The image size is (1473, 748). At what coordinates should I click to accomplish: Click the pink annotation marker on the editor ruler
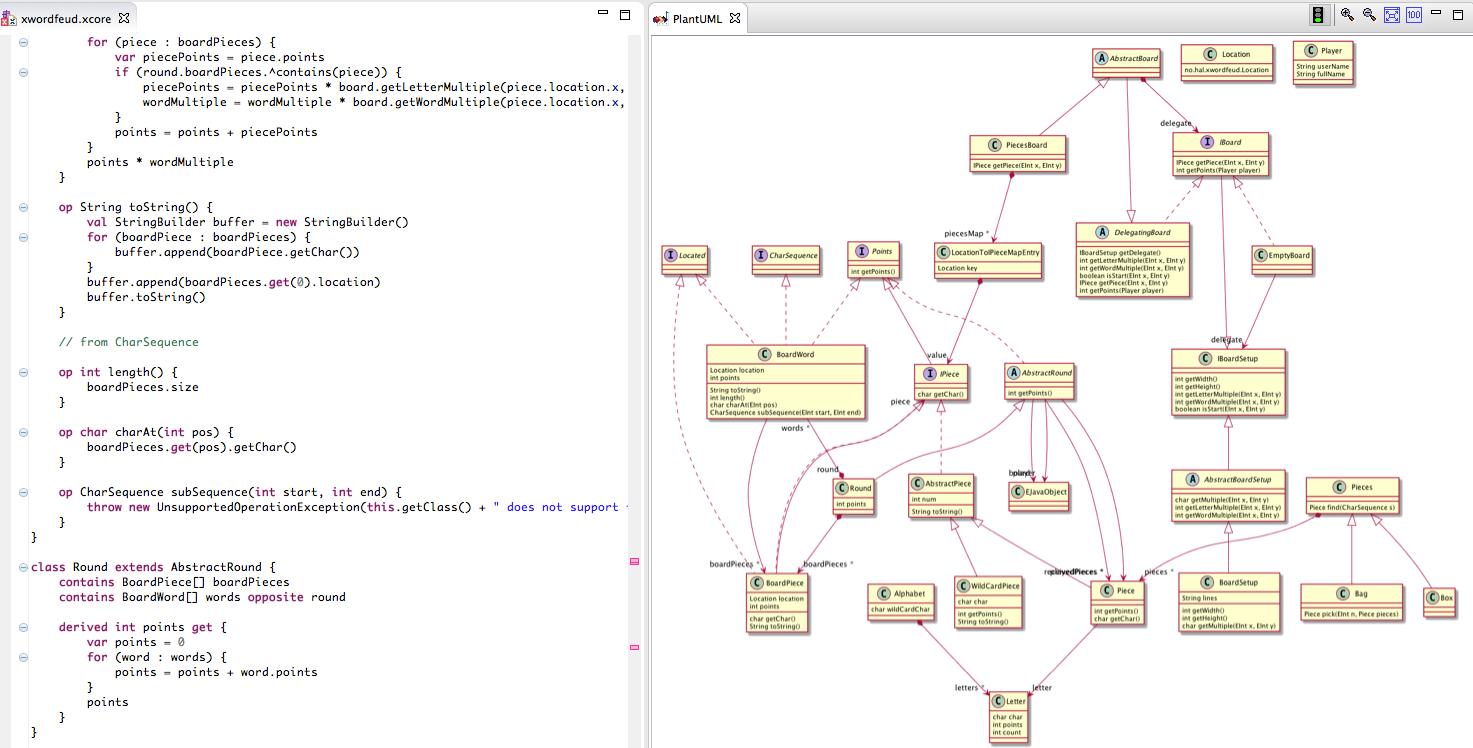[x=633, y=562]
